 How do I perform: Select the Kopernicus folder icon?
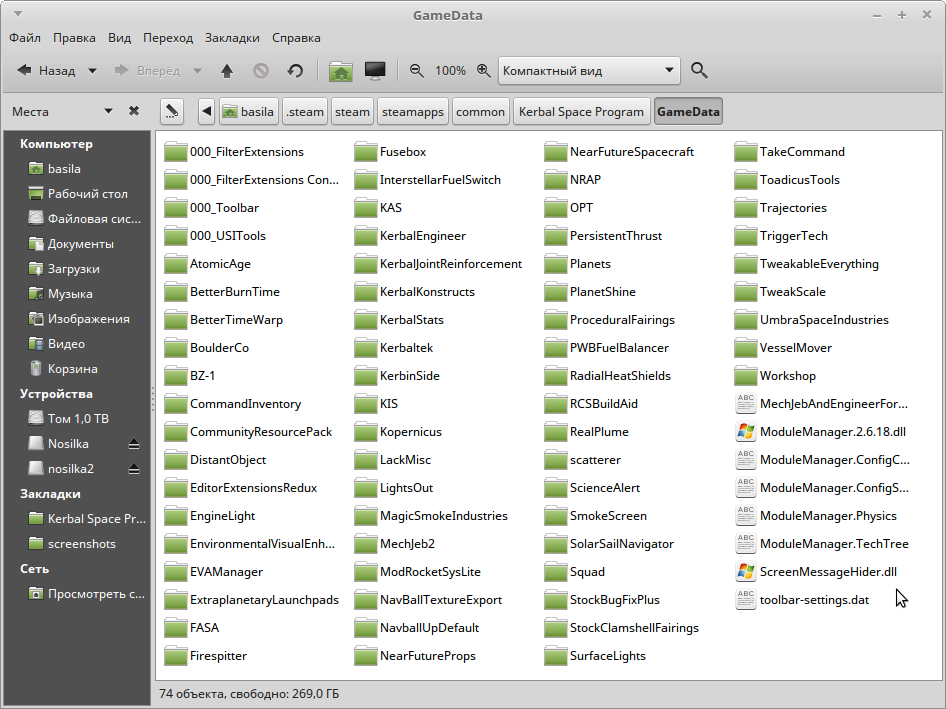(366, 431)
